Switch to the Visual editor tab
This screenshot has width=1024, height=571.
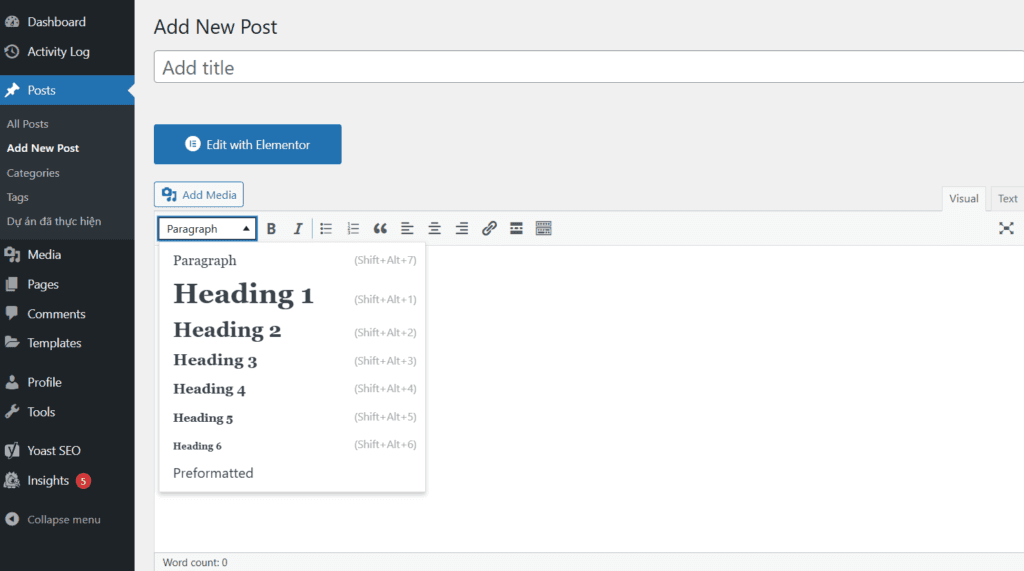click(963, 199)
